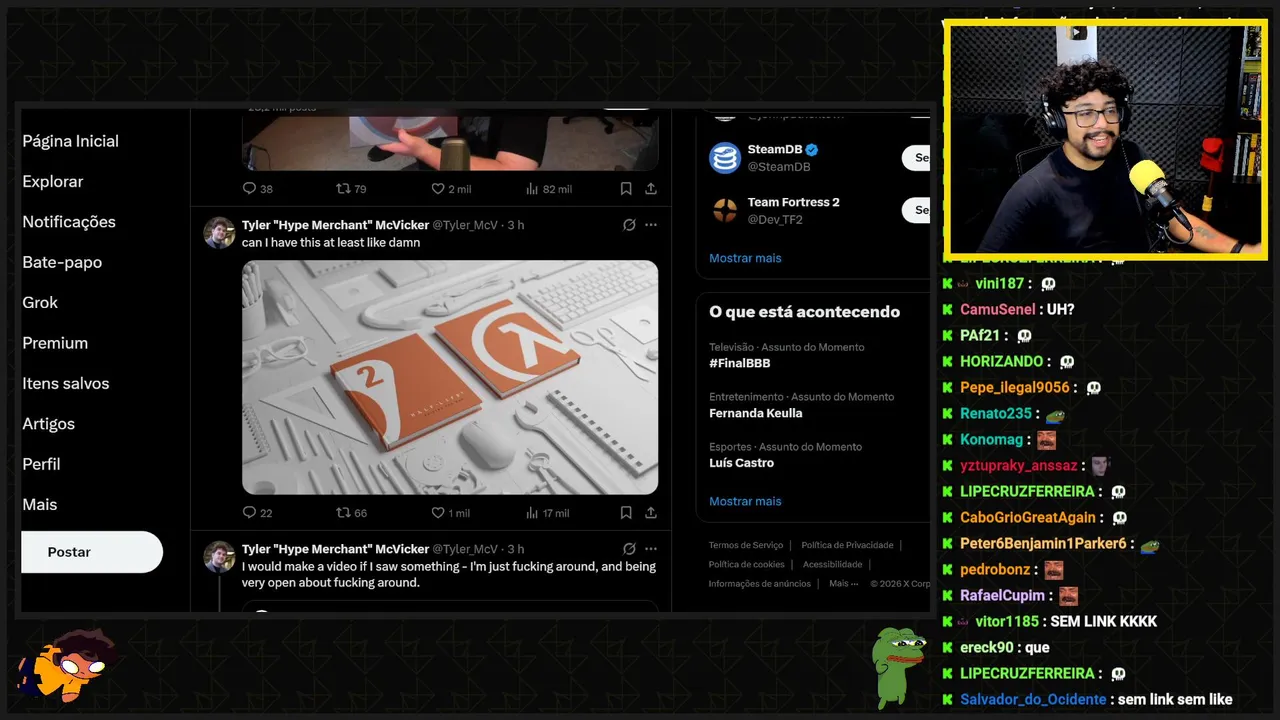Open Artigos in the sidebar
The width and height of the screenshot is (1280, 720).
tap(48, 424)
